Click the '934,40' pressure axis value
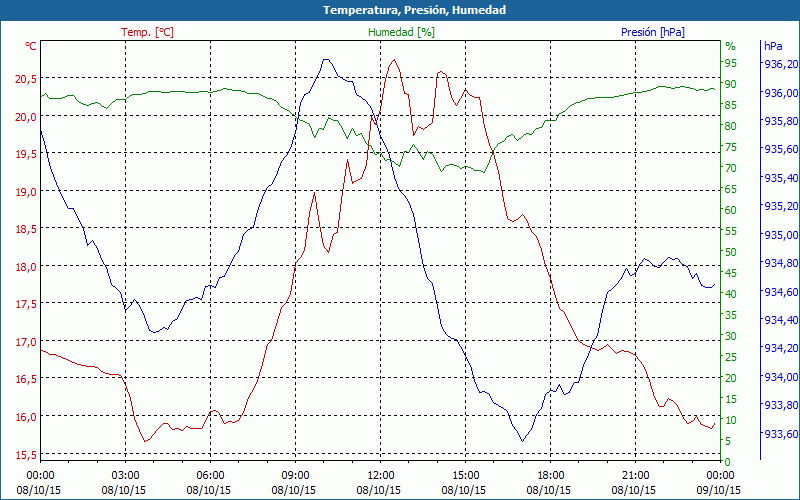800x500 pixels. pos(779,320)
